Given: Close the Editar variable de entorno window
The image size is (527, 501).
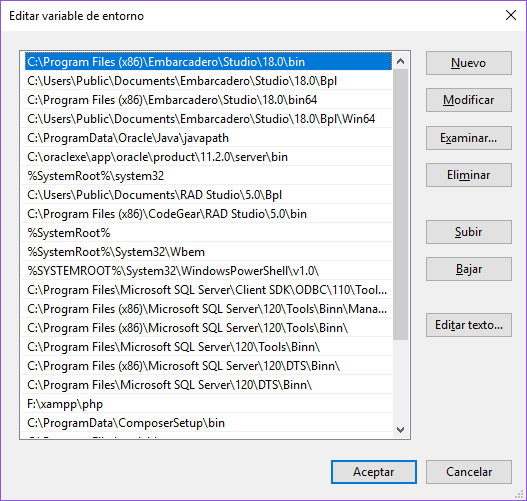Looking at the screenshot, I should [x=511, y=15].
